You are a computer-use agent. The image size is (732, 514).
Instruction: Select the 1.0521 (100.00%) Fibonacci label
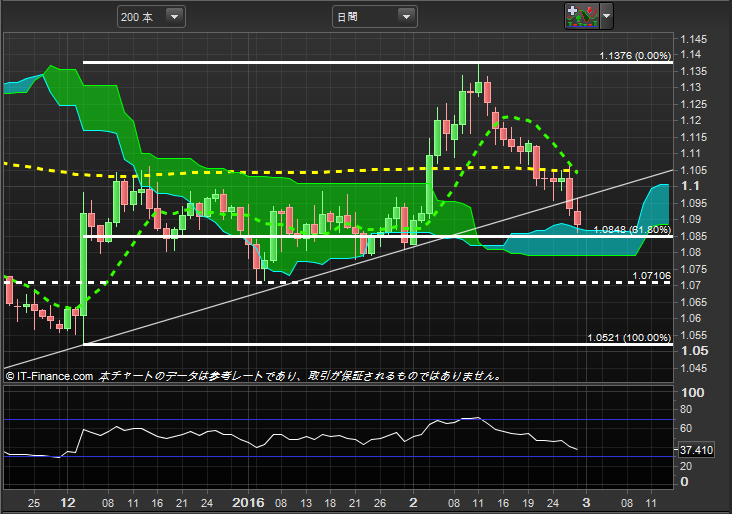click(629, 338)
